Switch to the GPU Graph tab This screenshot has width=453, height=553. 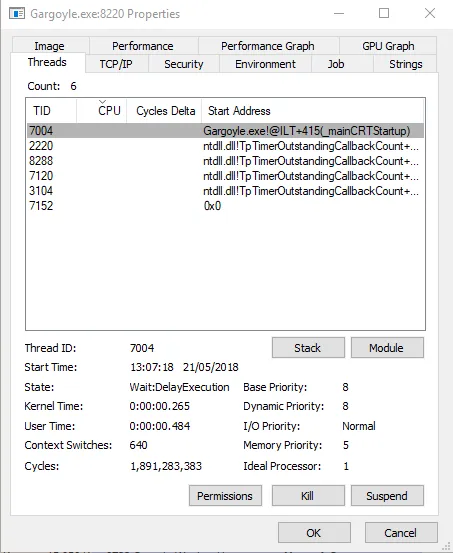click(388, 45)
